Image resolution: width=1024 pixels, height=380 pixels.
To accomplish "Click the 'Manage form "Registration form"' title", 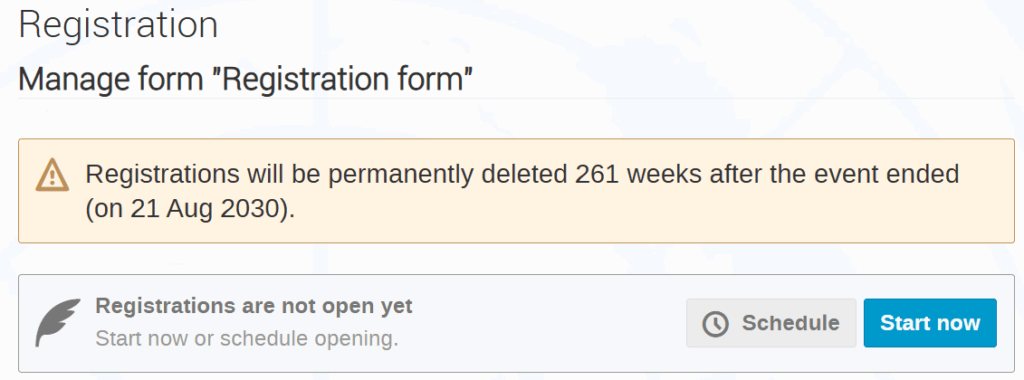I will pos(246,80).
